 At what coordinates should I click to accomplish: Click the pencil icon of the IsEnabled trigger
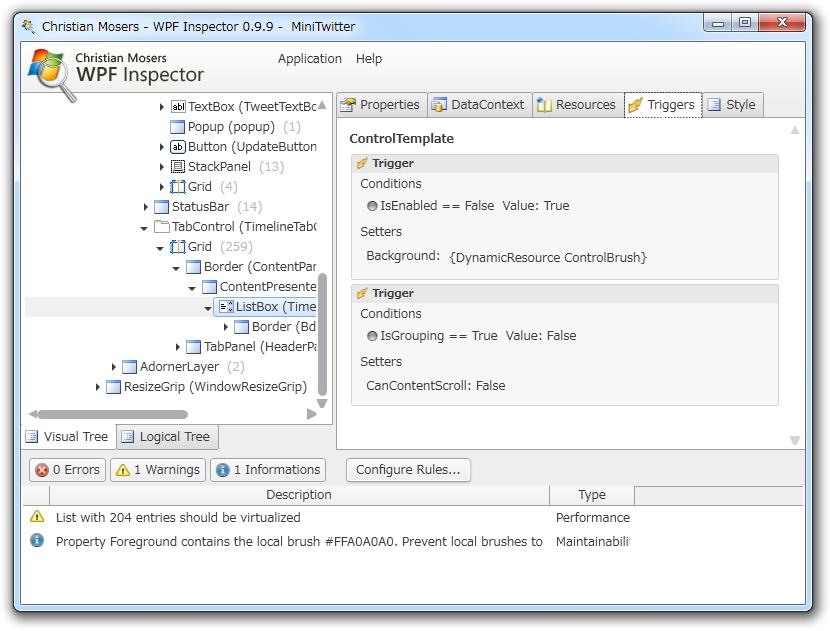[x=362, y=163]
